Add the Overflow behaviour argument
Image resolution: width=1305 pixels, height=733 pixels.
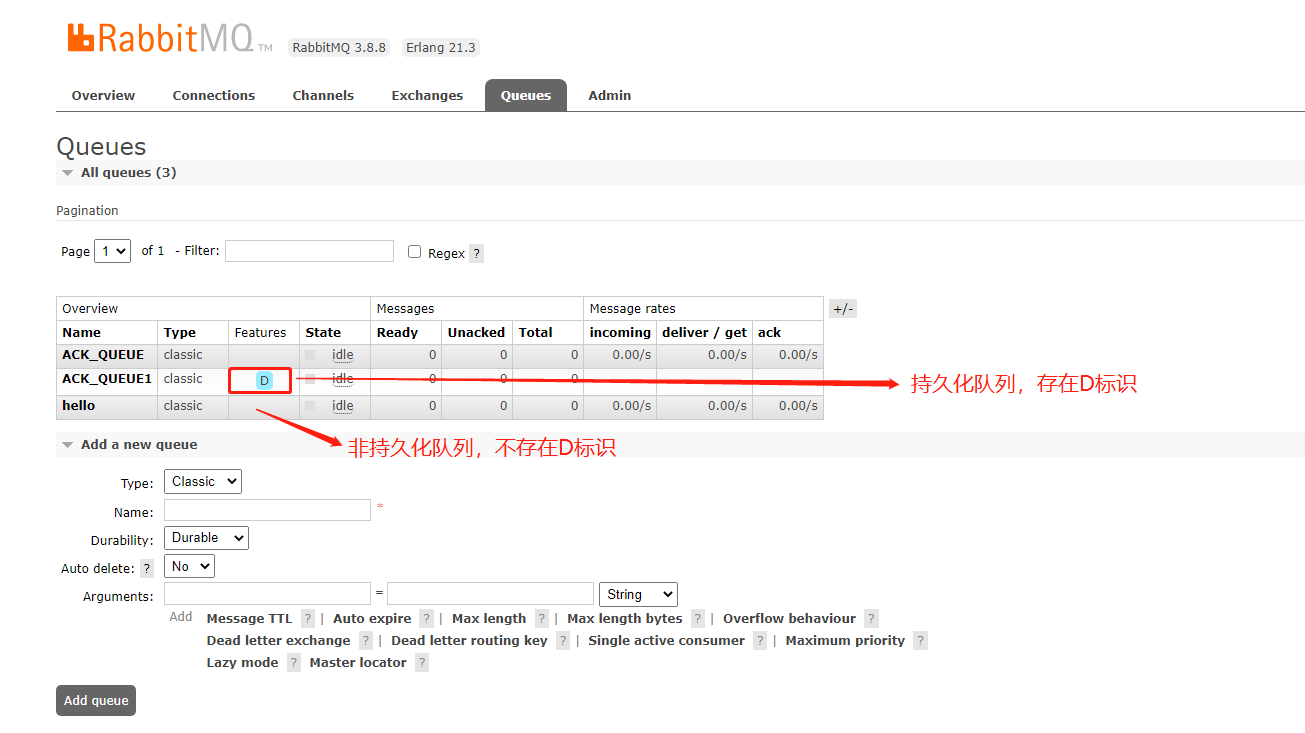789,619
